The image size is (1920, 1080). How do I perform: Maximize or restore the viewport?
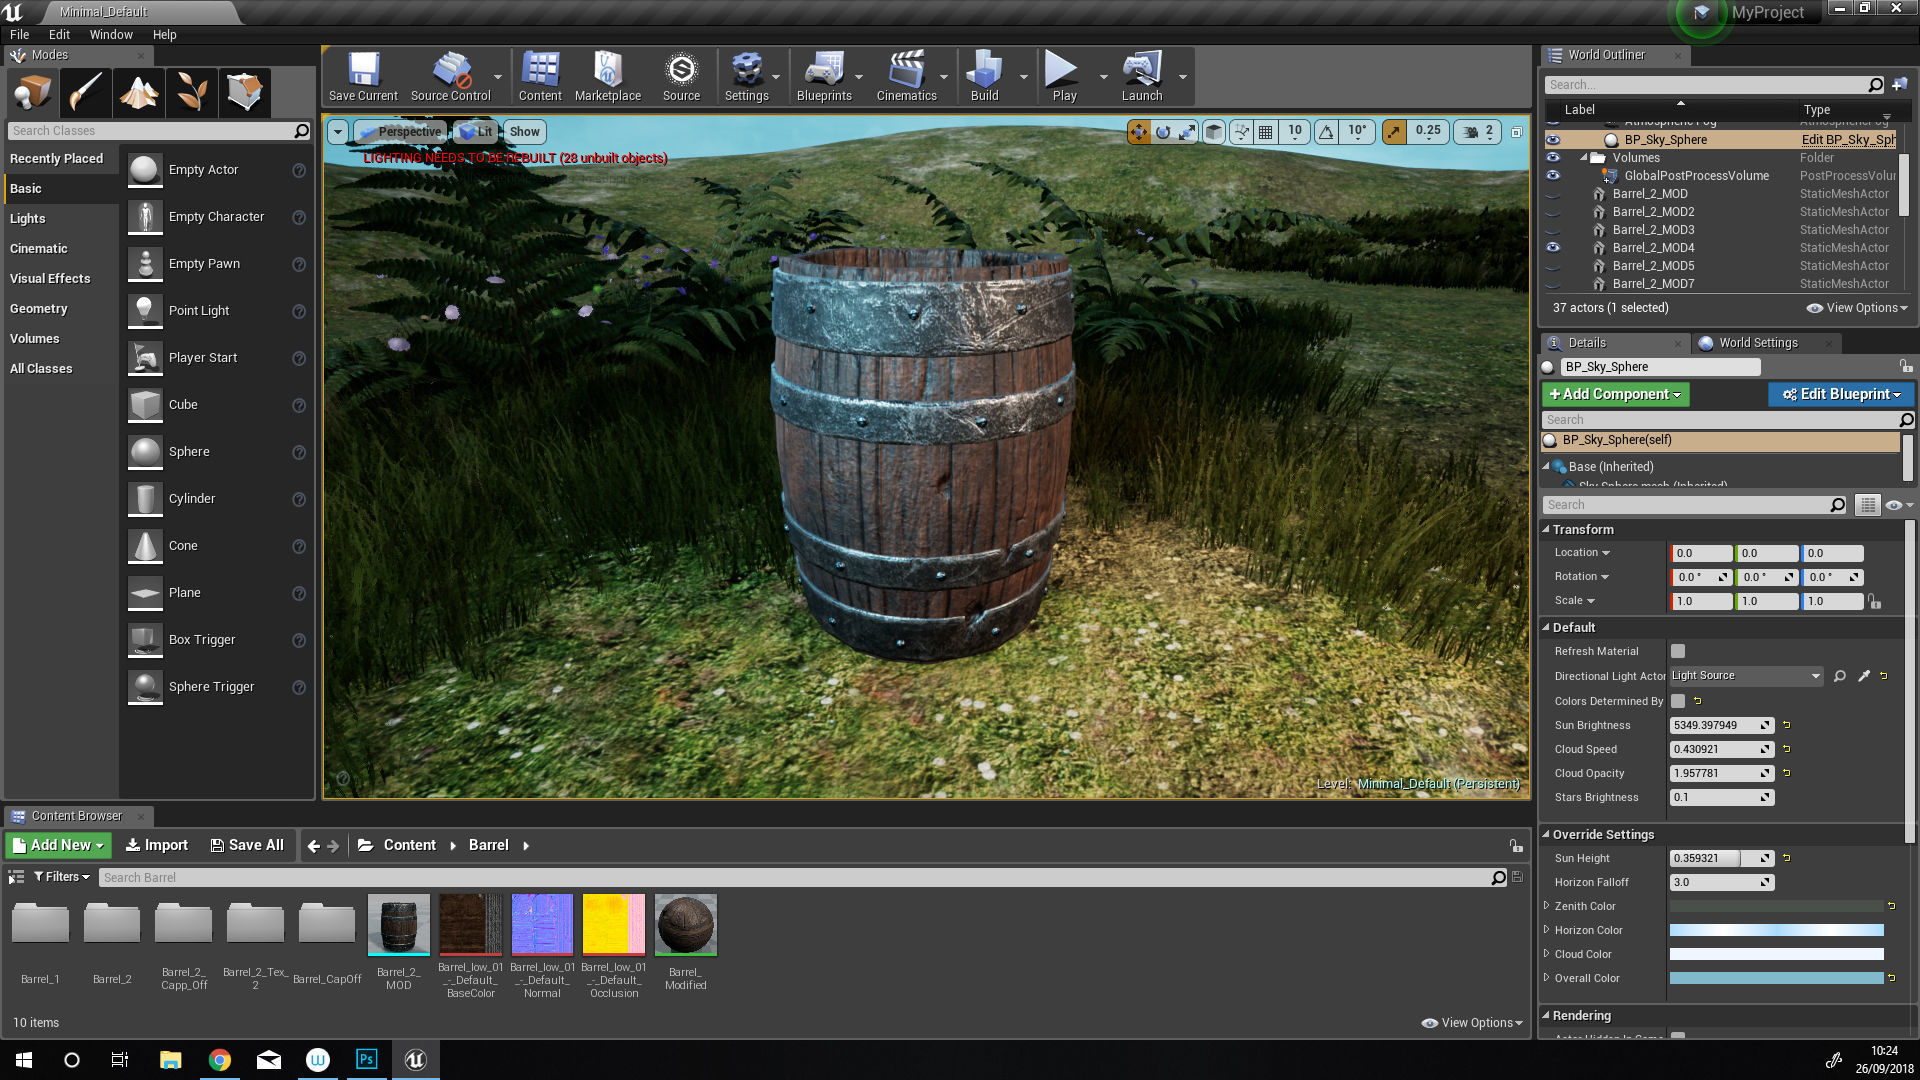(x=1516, y=132)
